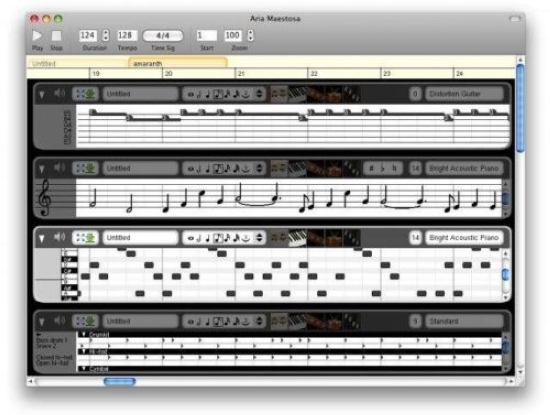The width and height of the screenshot is (550, 415).
Task: Choose drum editor icon in the Standard track
Action: point(334,321)
